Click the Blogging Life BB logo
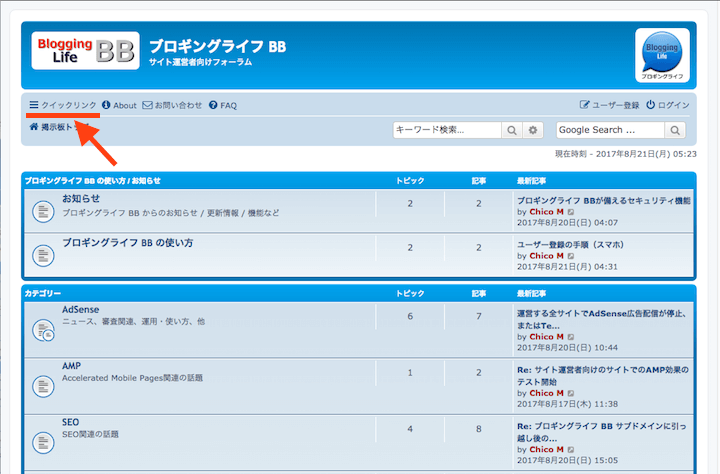 (85, 51)
